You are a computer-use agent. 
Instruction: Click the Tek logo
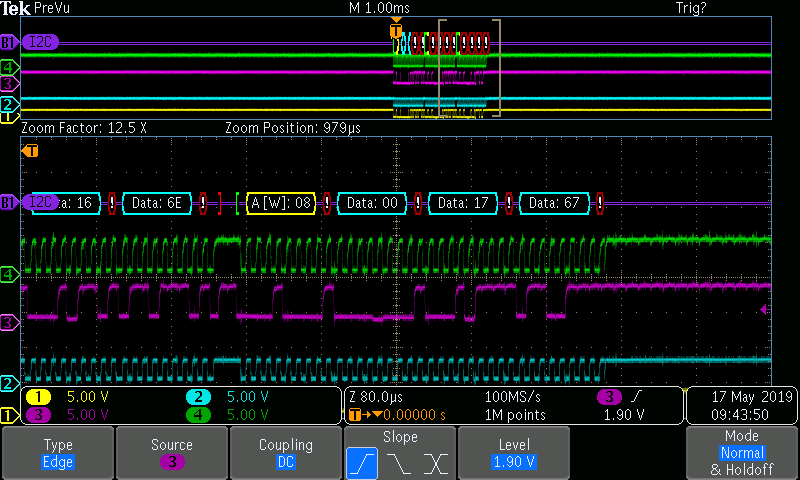tap(15, 8)
